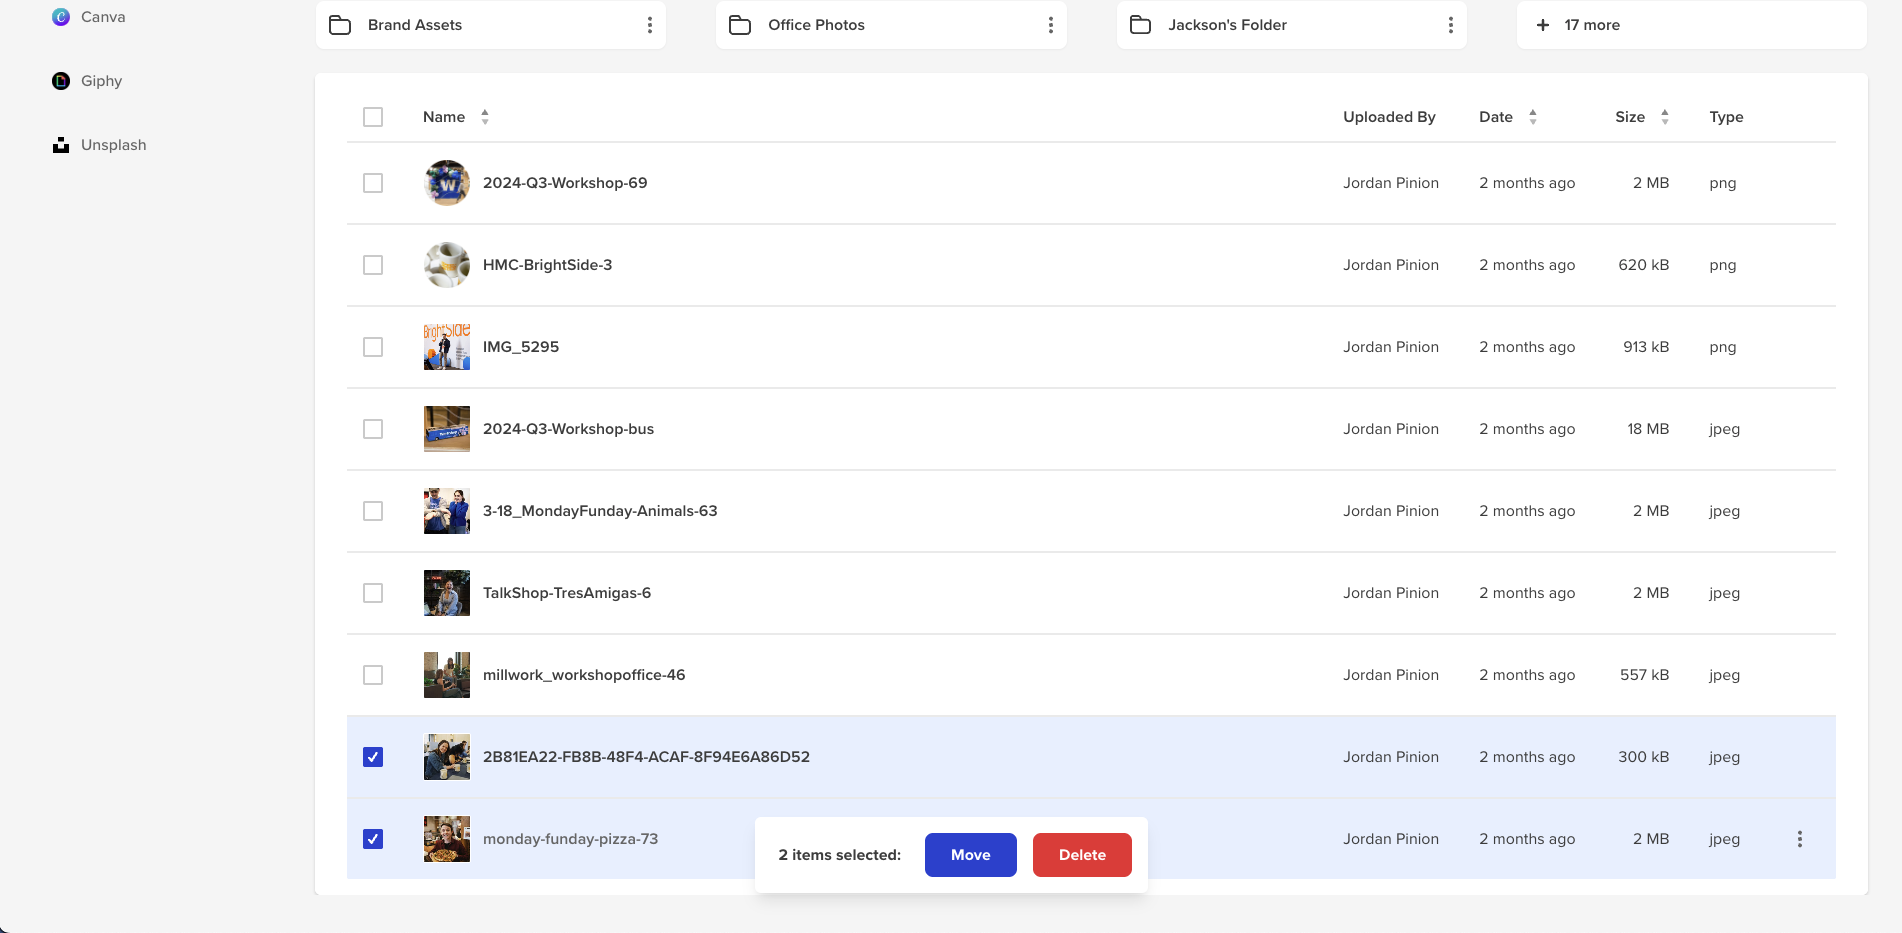Viewport: 1902px width, 933px height.
Task: Open thumbnail of millwork_workshopoffice-46
Action: pyautogui.click(x=447, y=675)
